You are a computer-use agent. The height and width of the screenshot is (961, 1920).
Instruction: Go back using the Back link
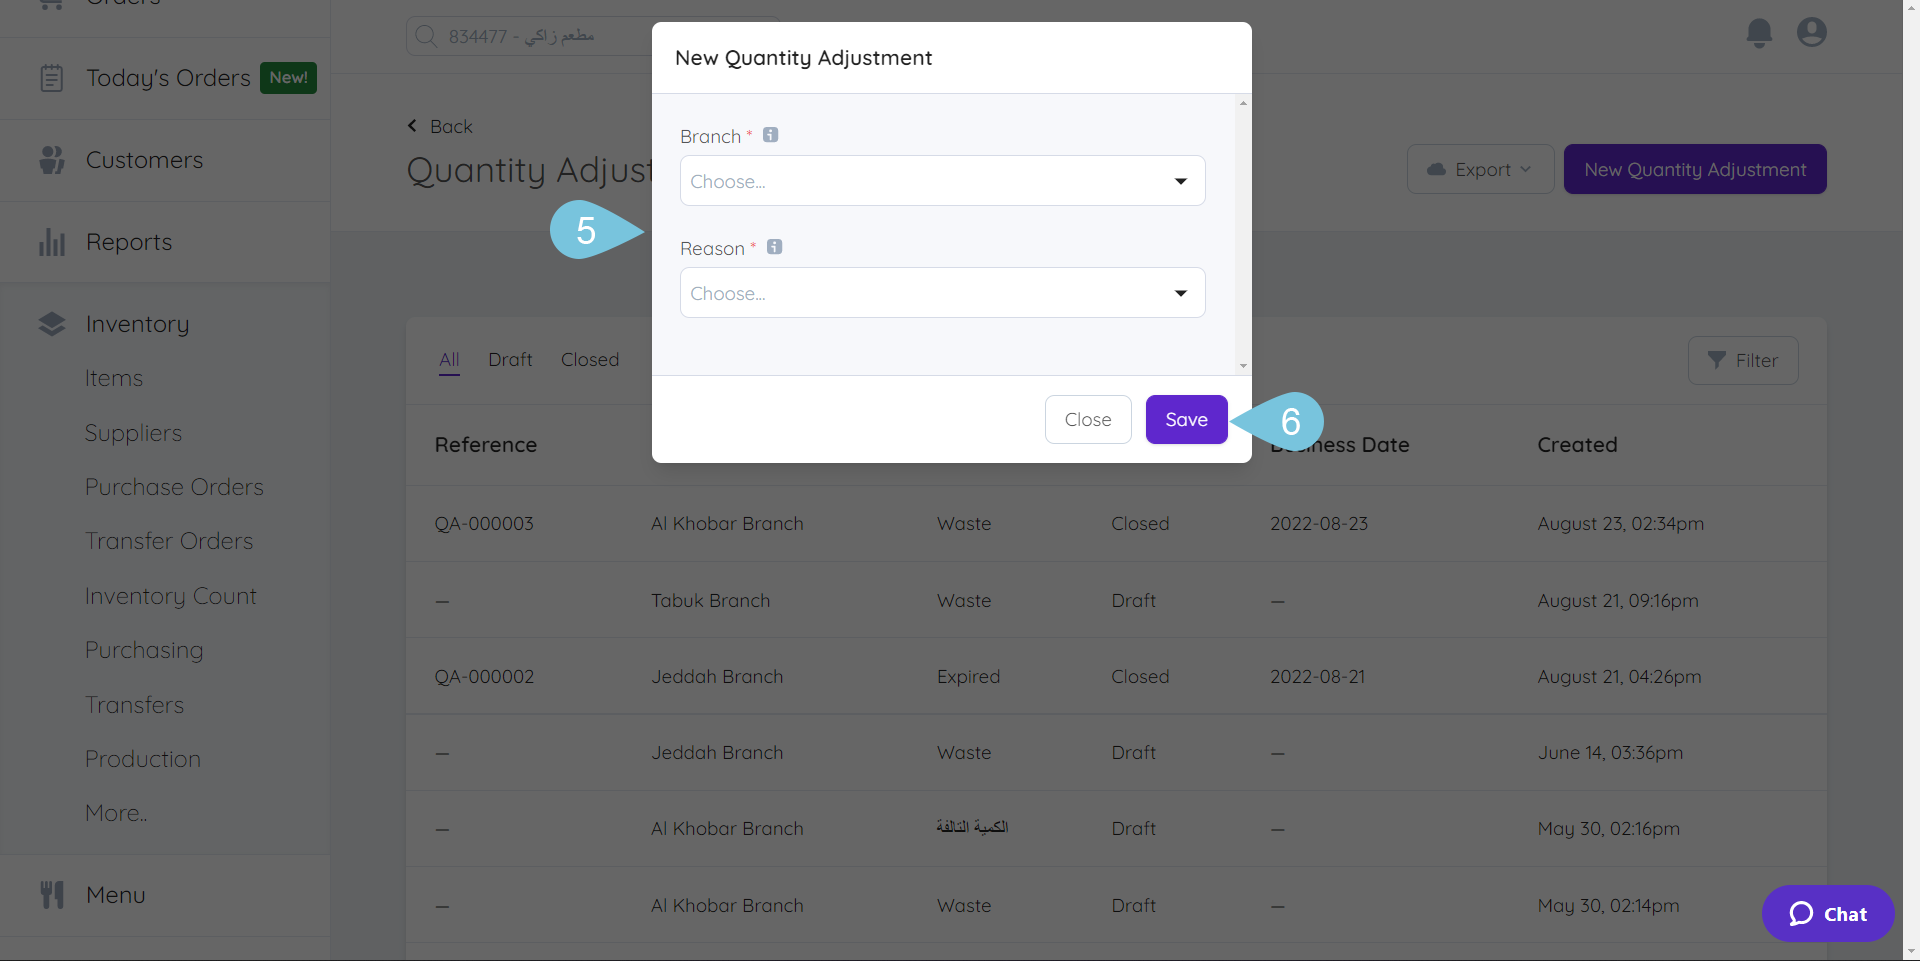[x=441, y=127]
